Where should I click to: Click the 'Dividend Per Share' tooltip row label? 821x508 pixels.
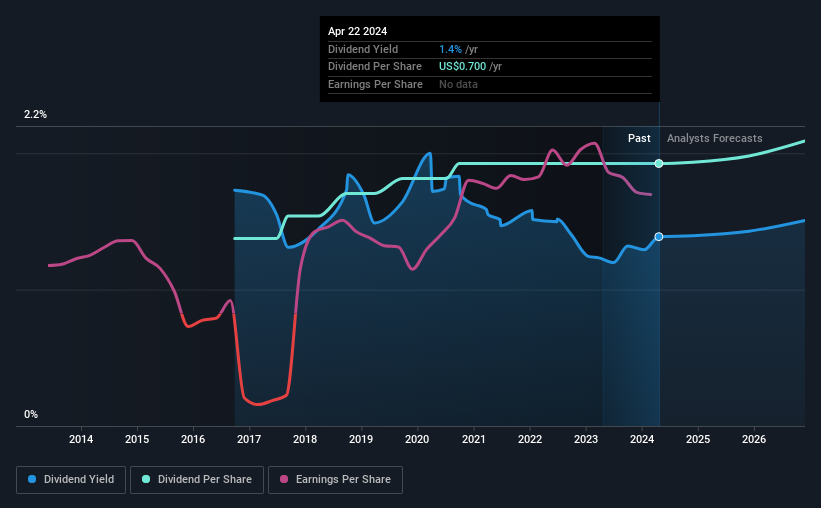coord(374,67)
